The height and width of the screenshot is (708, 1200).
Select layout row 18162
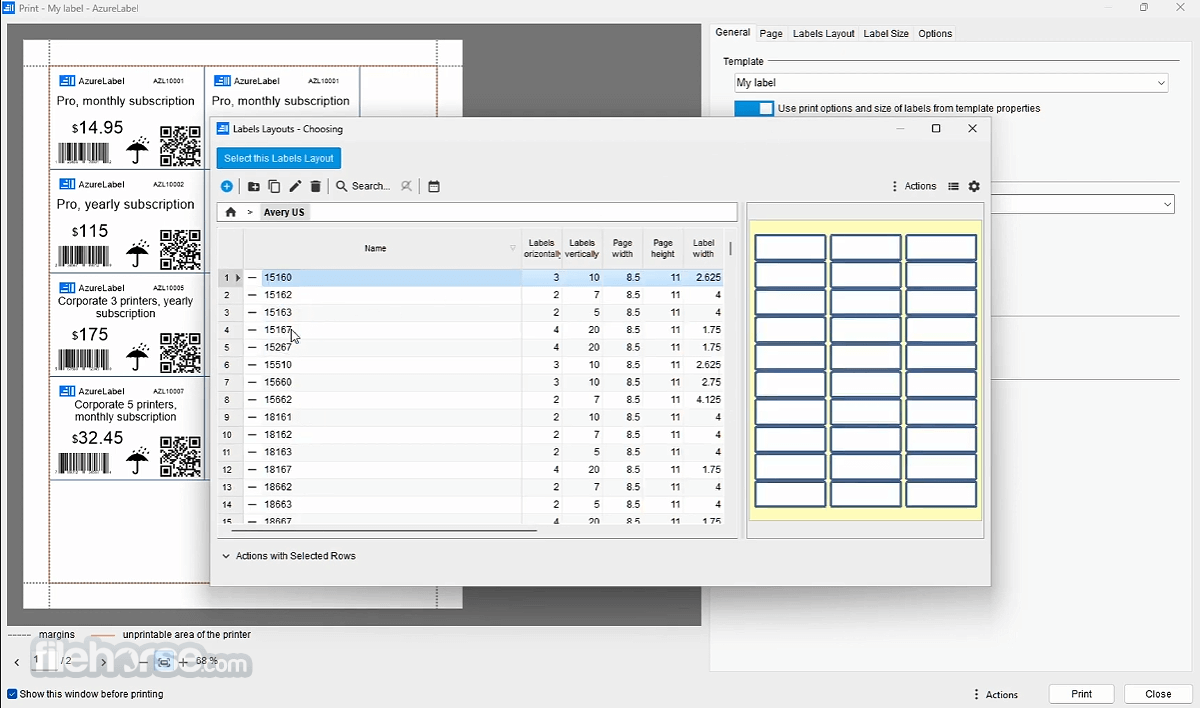tap(470, 435)
